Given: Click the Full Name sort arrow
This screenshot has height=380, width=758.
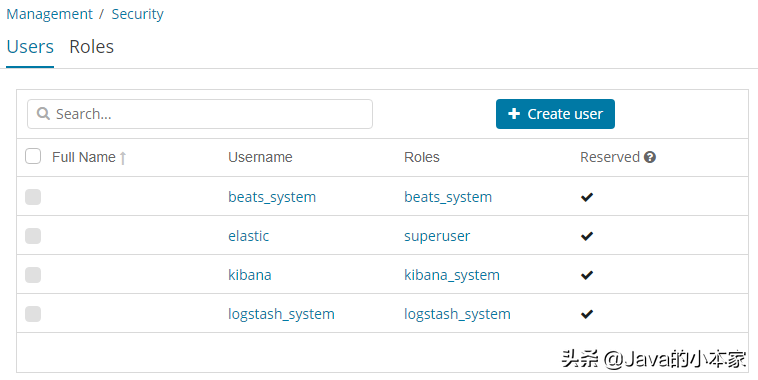Looking at the screenshot, I should point(123,158).
